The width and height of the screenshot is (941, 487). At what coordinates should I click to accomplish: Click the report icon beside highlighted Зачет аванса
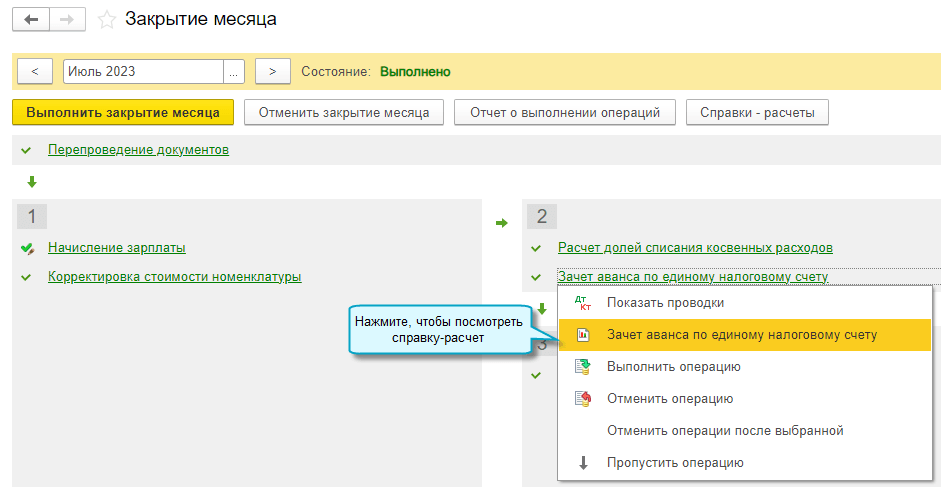583,335
